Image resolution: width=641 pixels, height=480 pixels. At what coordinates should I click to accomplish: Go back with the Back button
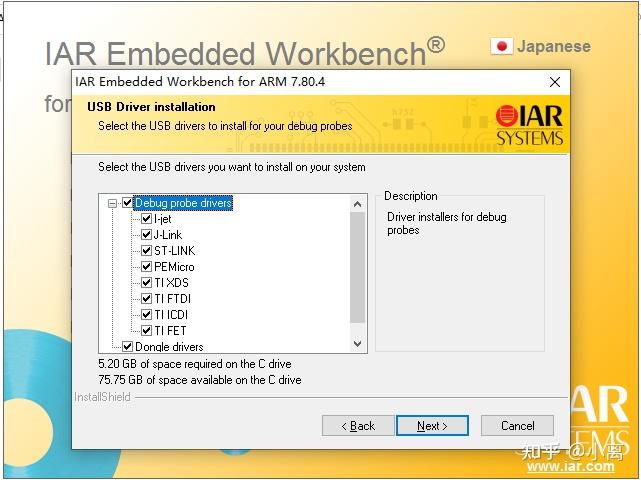point(358,426)
